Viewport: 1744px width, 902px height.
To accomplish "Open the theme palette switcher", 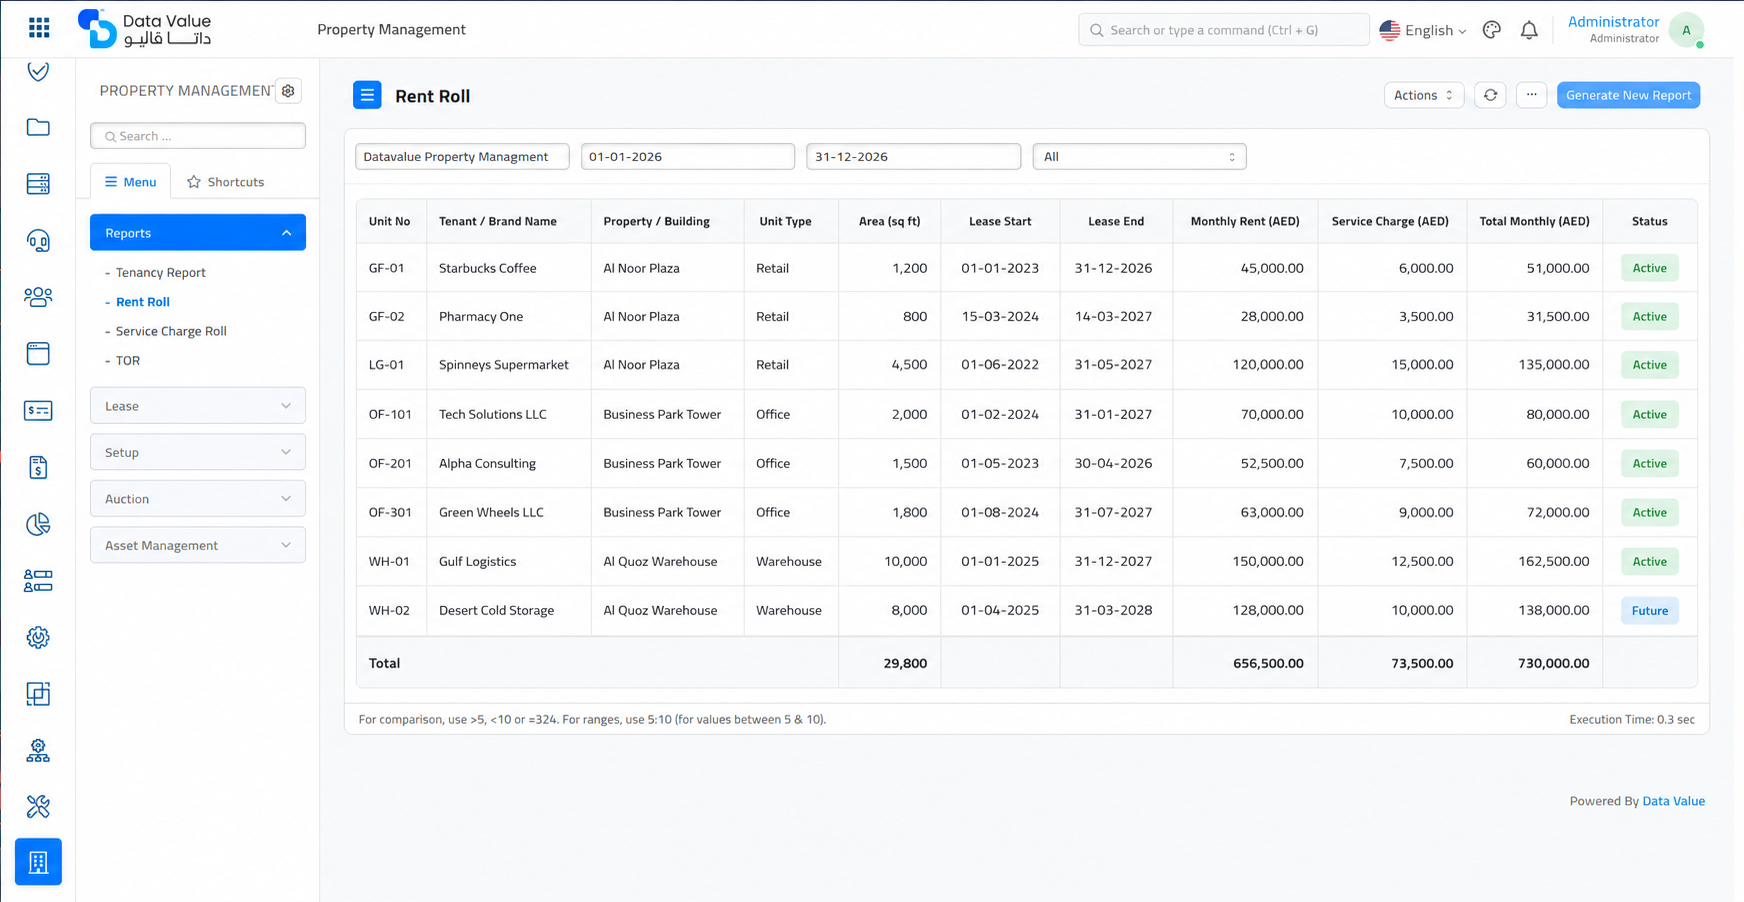I will click(x=1492, y=30).
